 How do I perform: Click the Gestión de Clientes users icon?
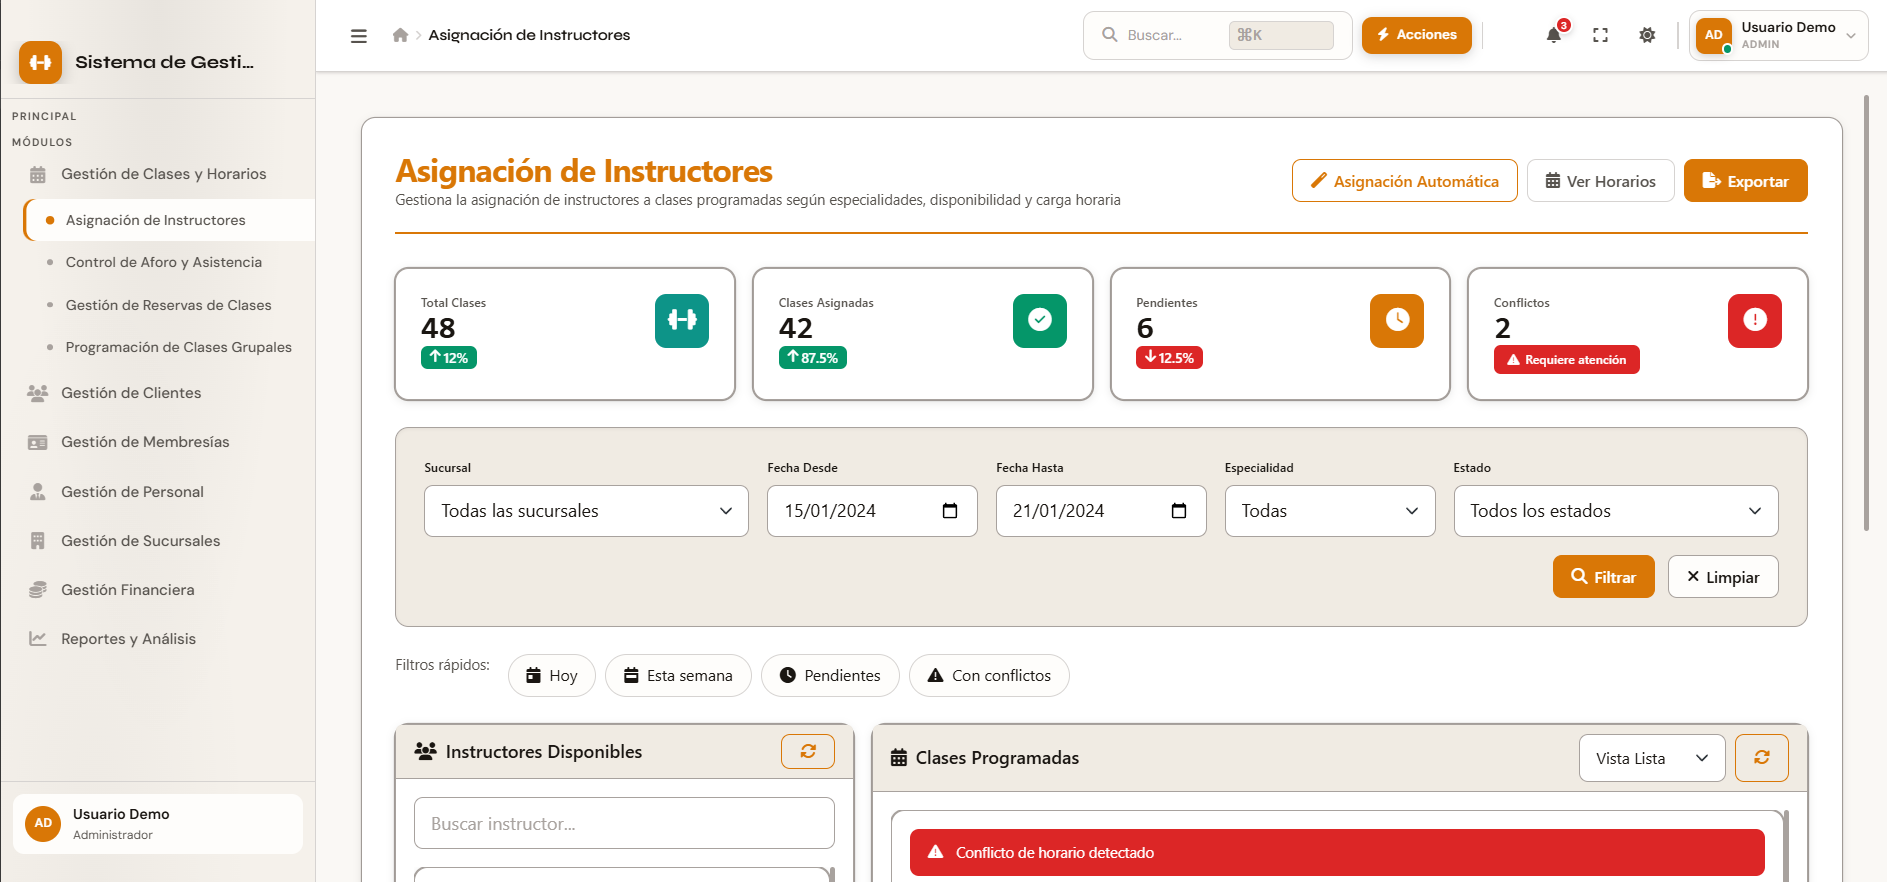point(38,393)
